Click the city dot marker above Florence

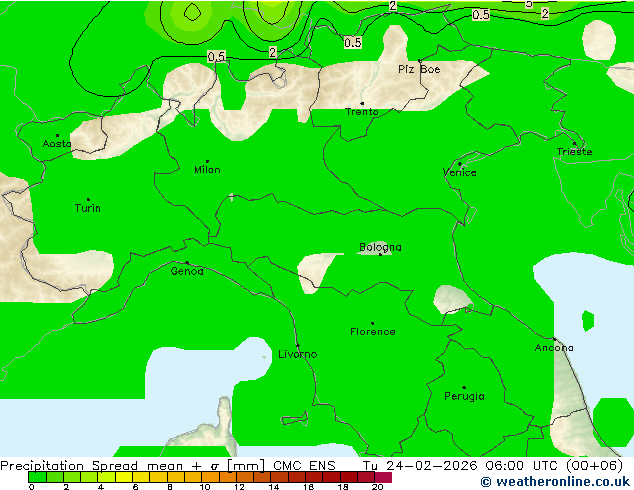pyautogui.click(x=372, y=323)
